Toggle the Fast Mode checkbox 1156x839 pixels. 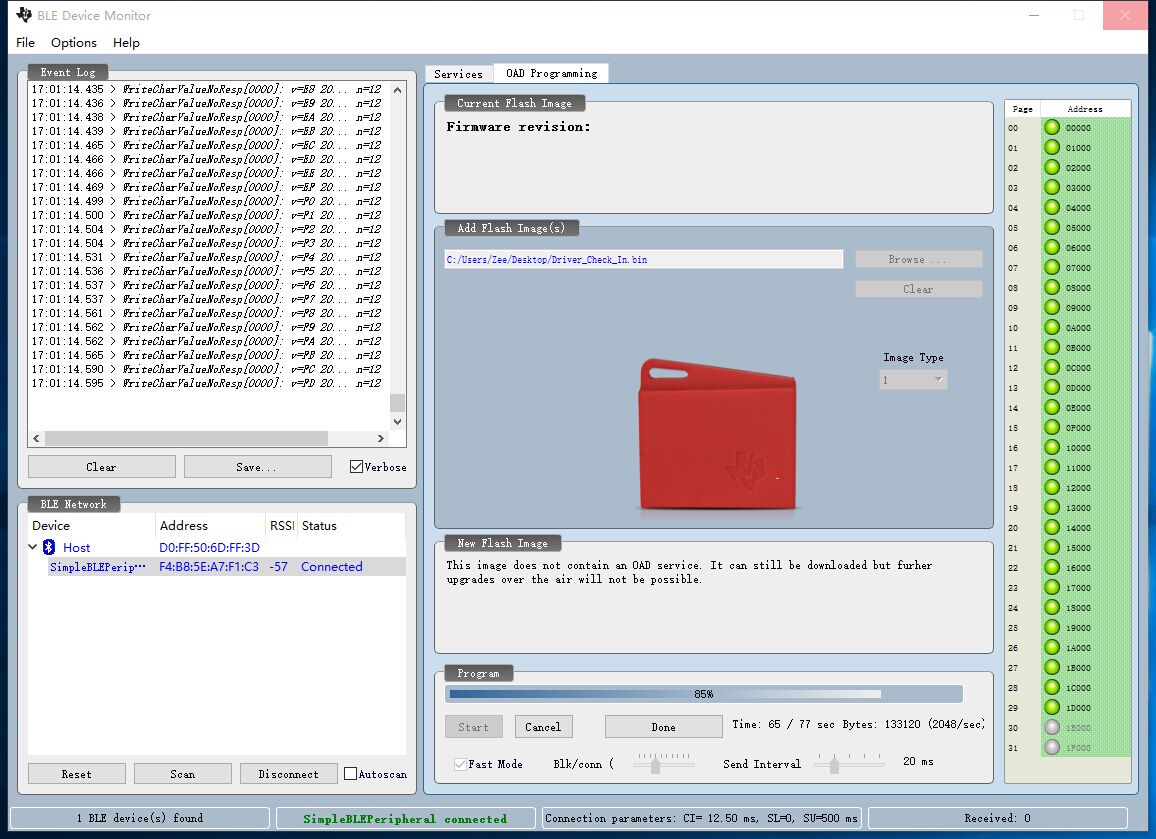(460, 764)
